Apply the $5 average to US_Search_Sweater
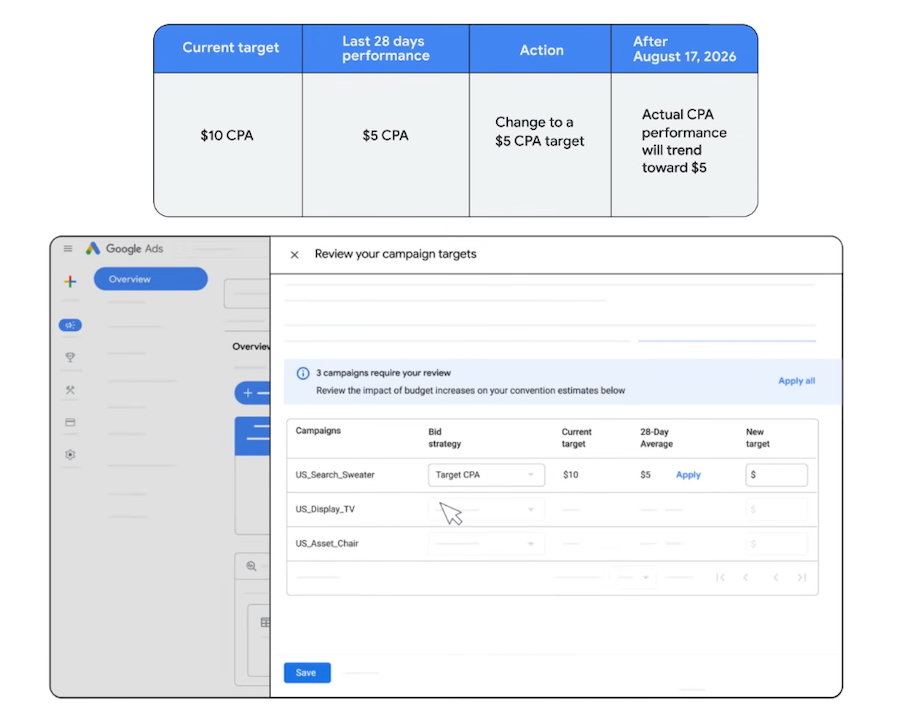 tap(688, 475)
